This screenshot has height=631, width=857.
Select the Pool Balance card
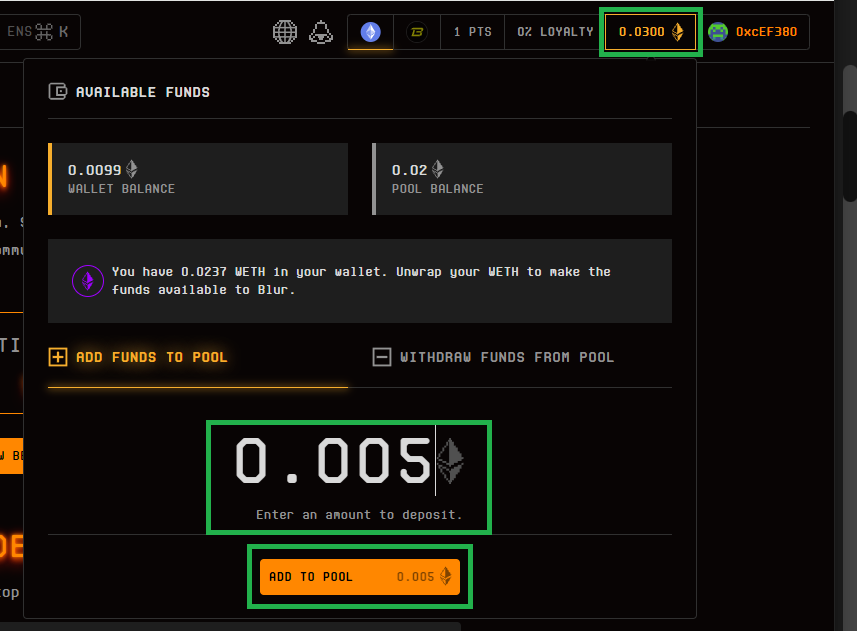coord(522,178)
